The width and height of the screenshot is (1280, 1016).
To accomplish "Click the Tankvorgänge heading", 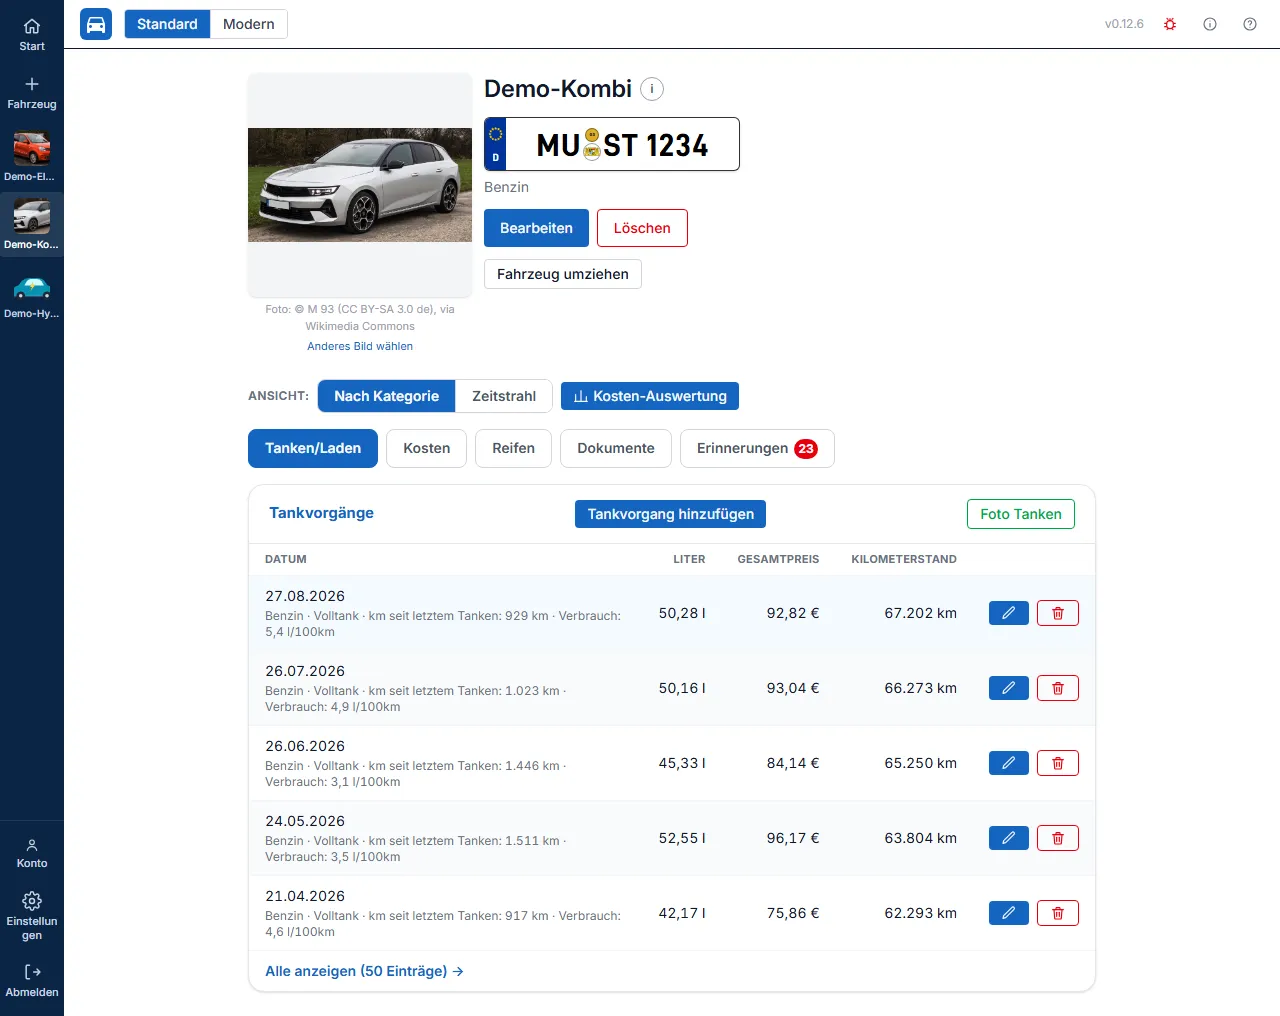I will click(x=321, y=513).
